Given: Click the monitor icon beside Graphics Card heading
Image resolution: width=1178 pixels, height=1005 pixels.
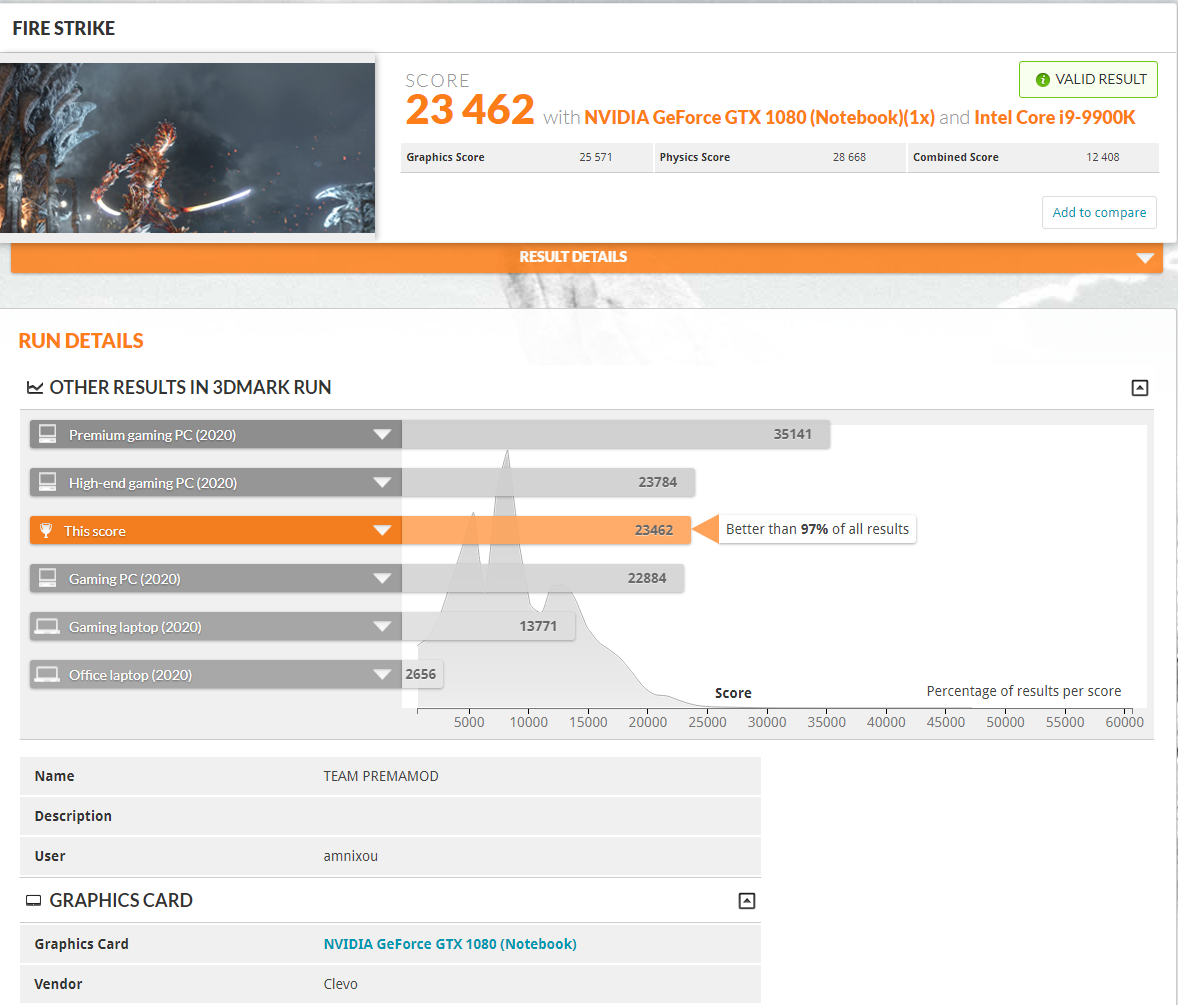Looking at the screenshot, I should point(34,901).
